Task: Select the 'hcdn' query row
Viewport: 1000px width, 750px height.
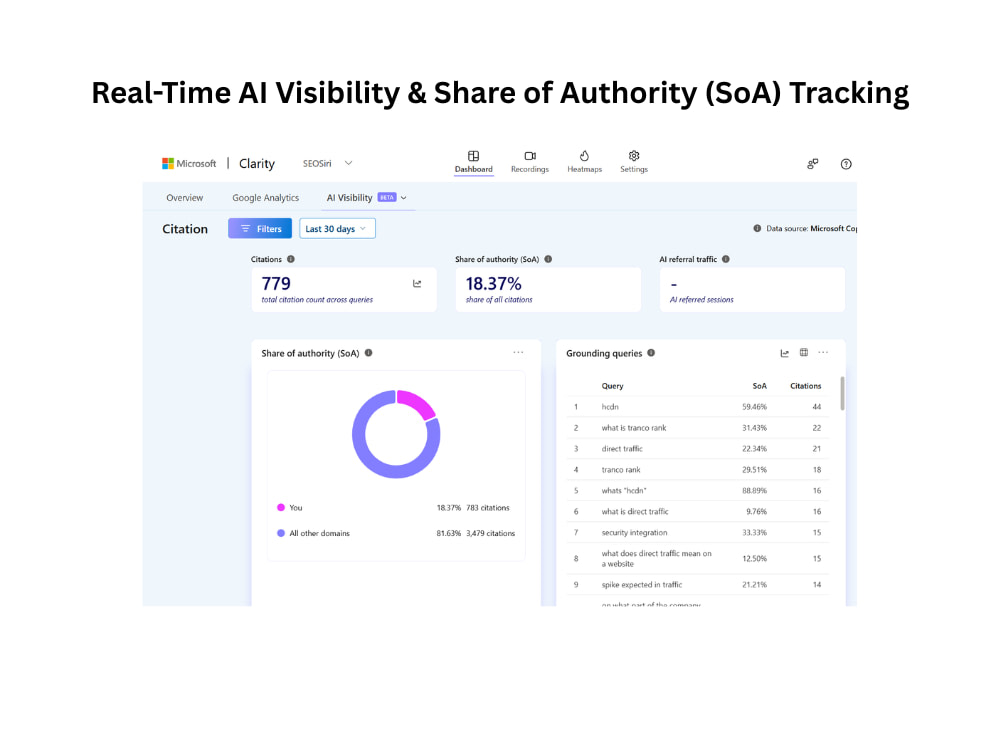Action: tap(697, 407)
